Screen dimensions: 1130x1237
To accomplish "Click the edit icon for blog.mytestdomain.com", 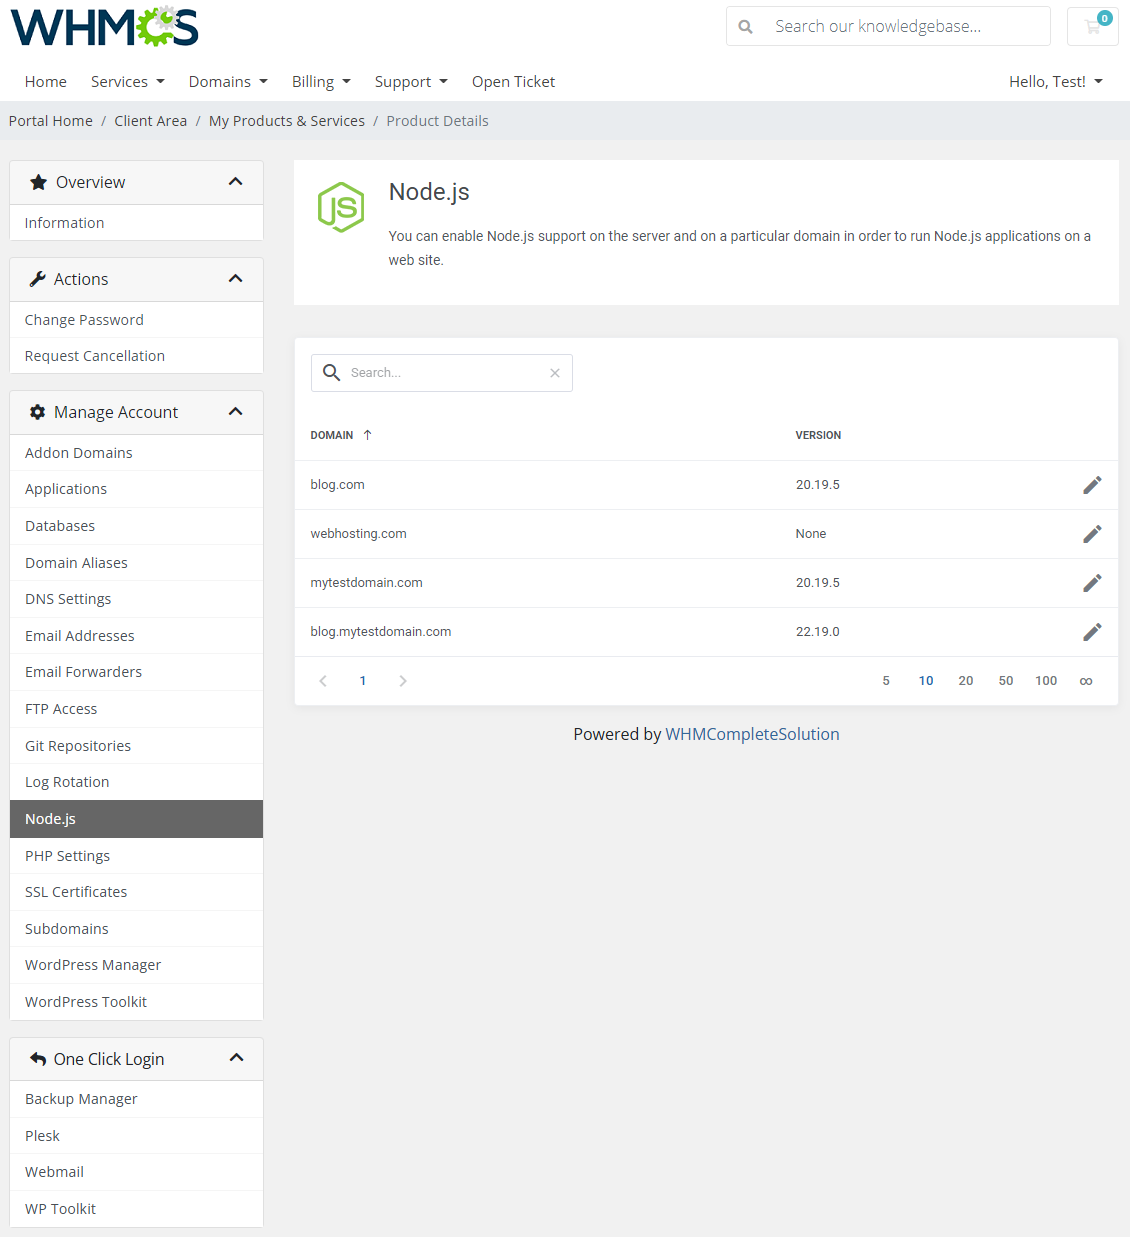I will 1092,631.
